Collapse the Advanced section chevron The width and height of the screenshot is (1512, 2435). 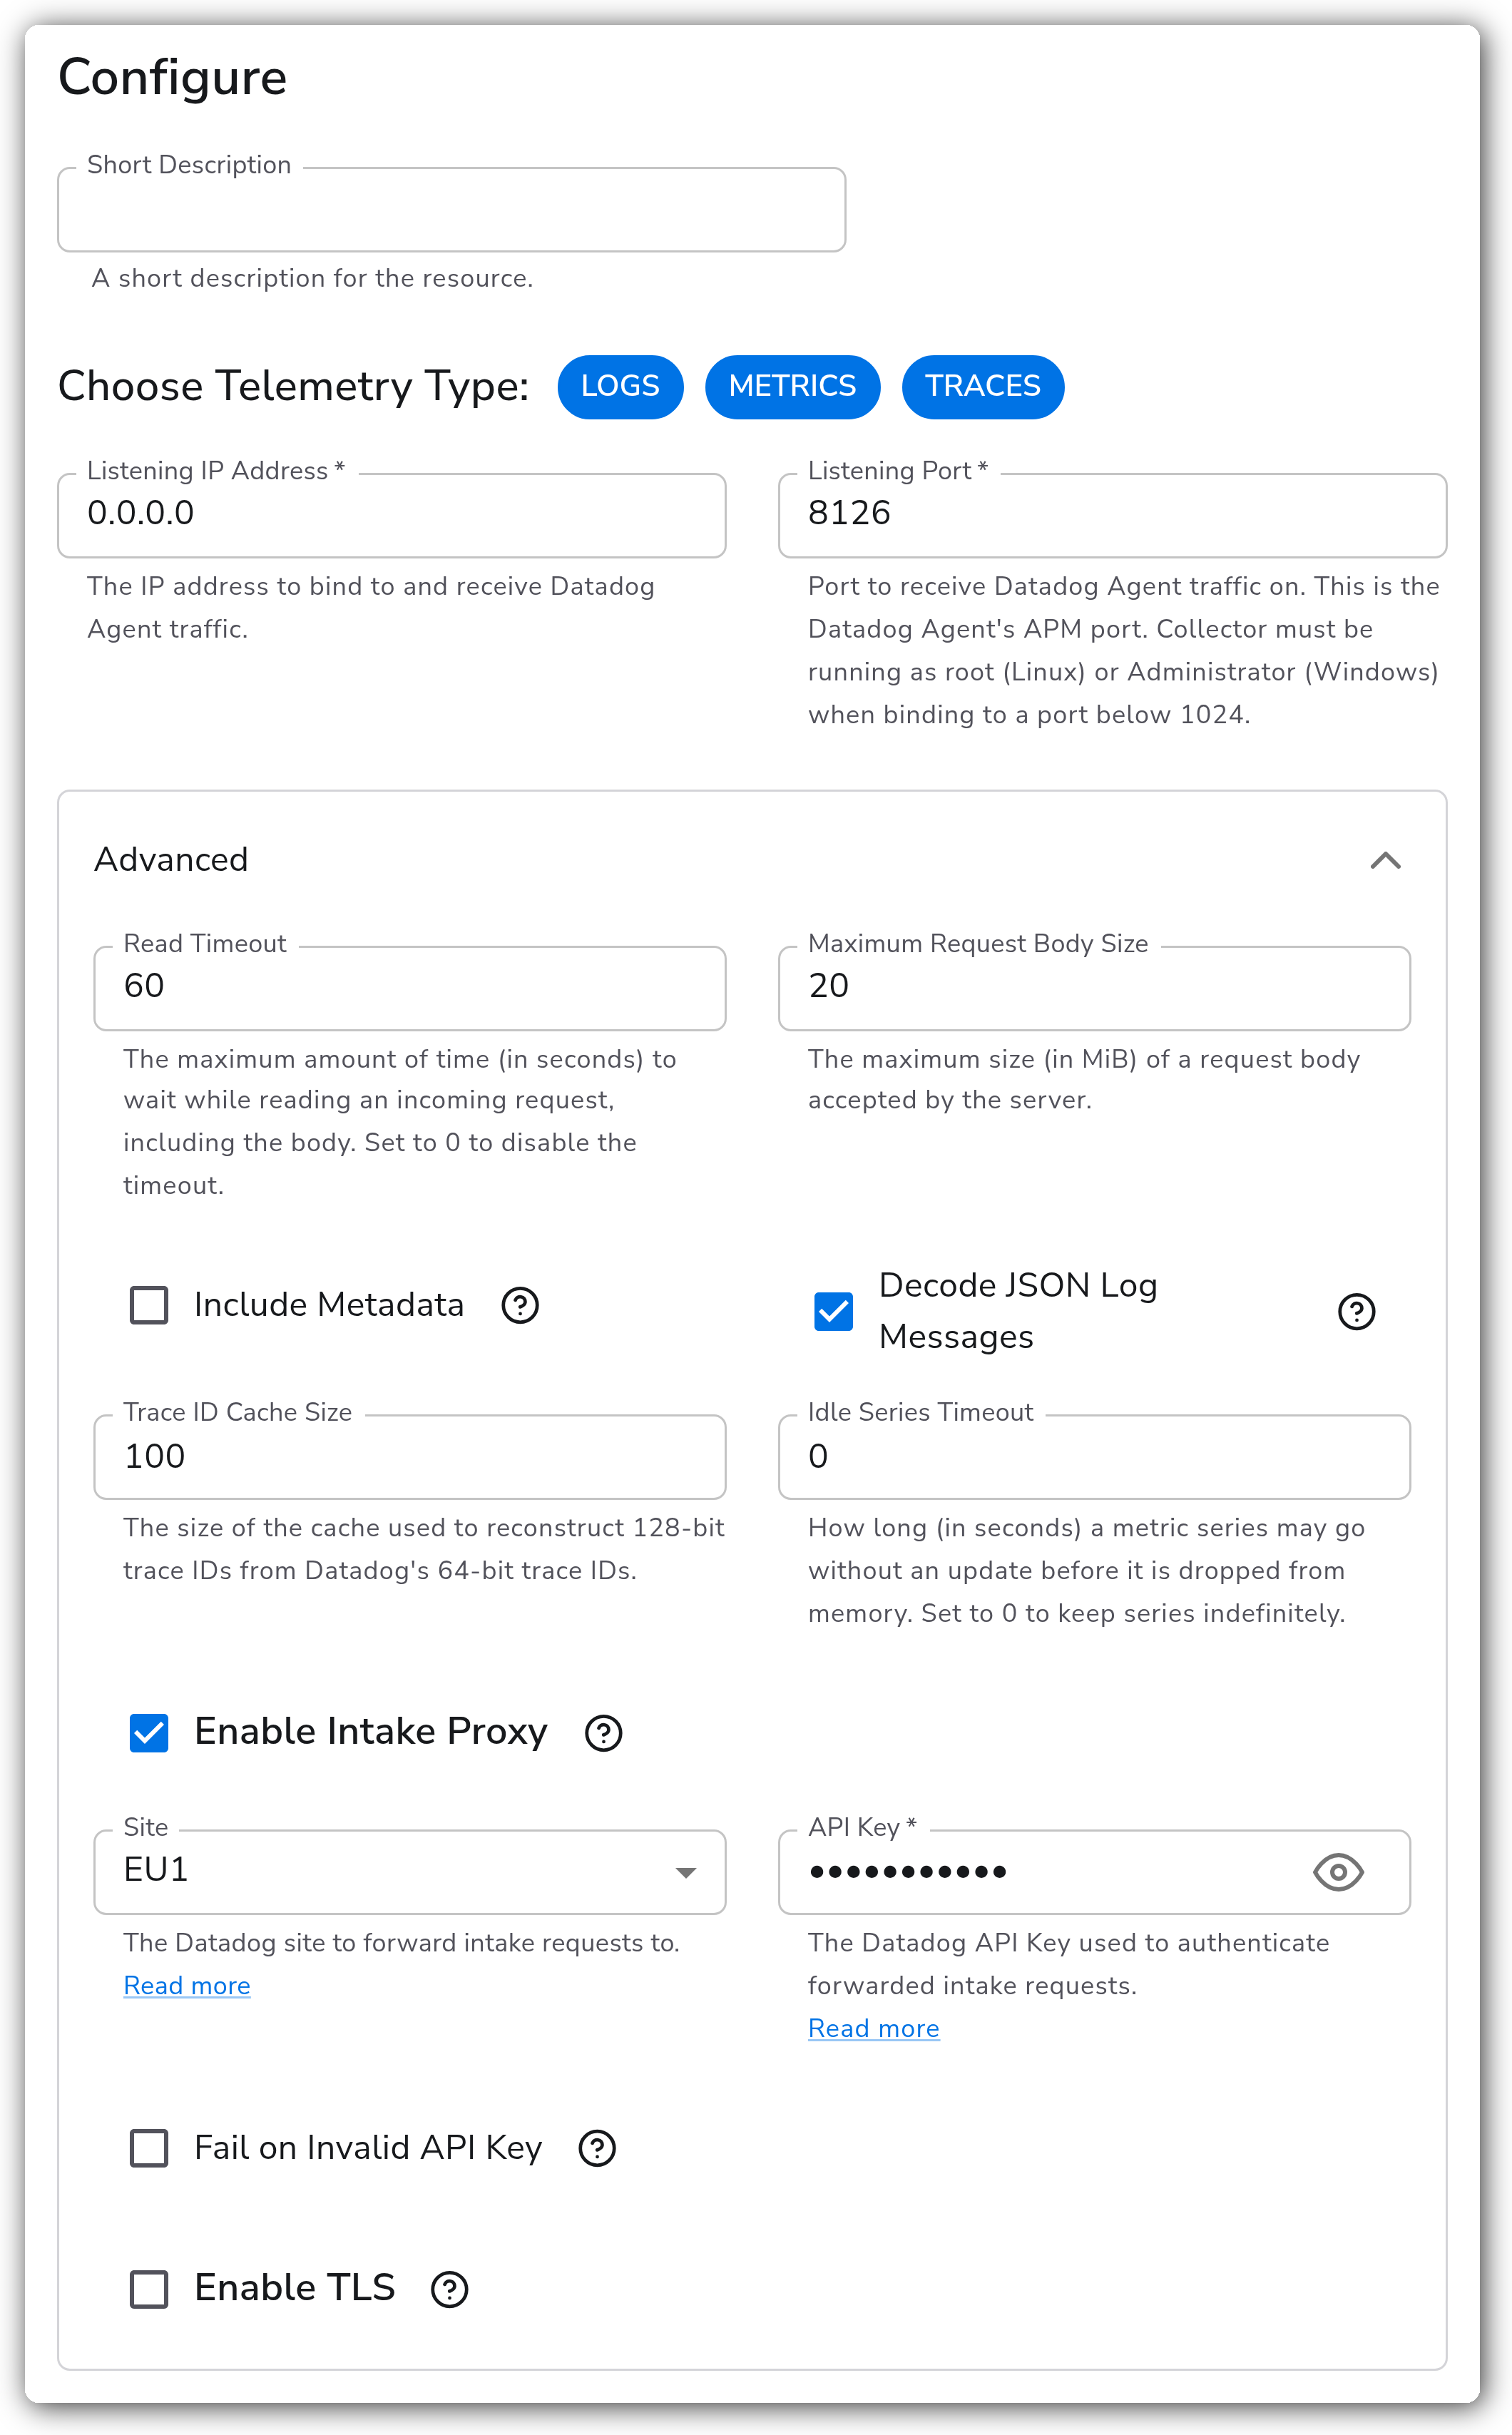[x=1385, y=860]
